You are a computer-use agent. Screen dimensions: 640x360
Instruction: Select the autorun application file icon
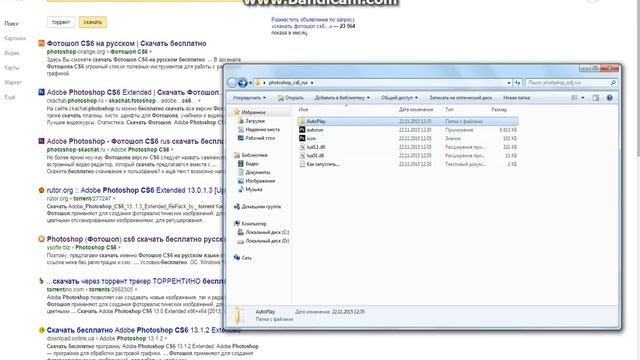click(302, 130)
